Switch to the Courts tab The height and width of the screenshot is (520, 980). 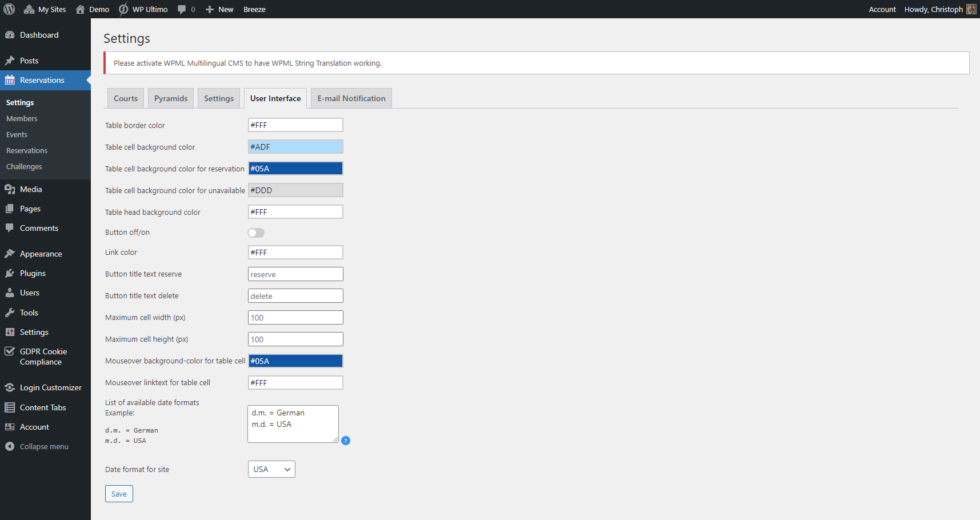coord(125,98)
